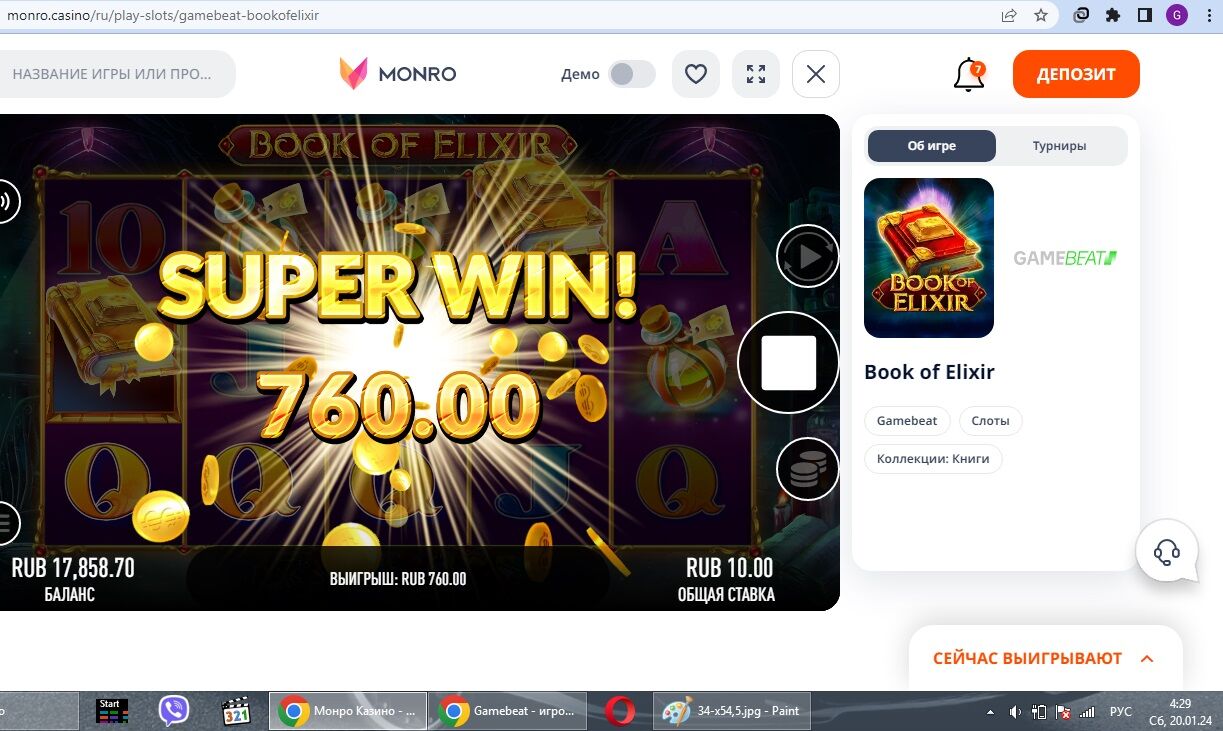Click the ДЕПОЗИТ button

[1076, 74]
